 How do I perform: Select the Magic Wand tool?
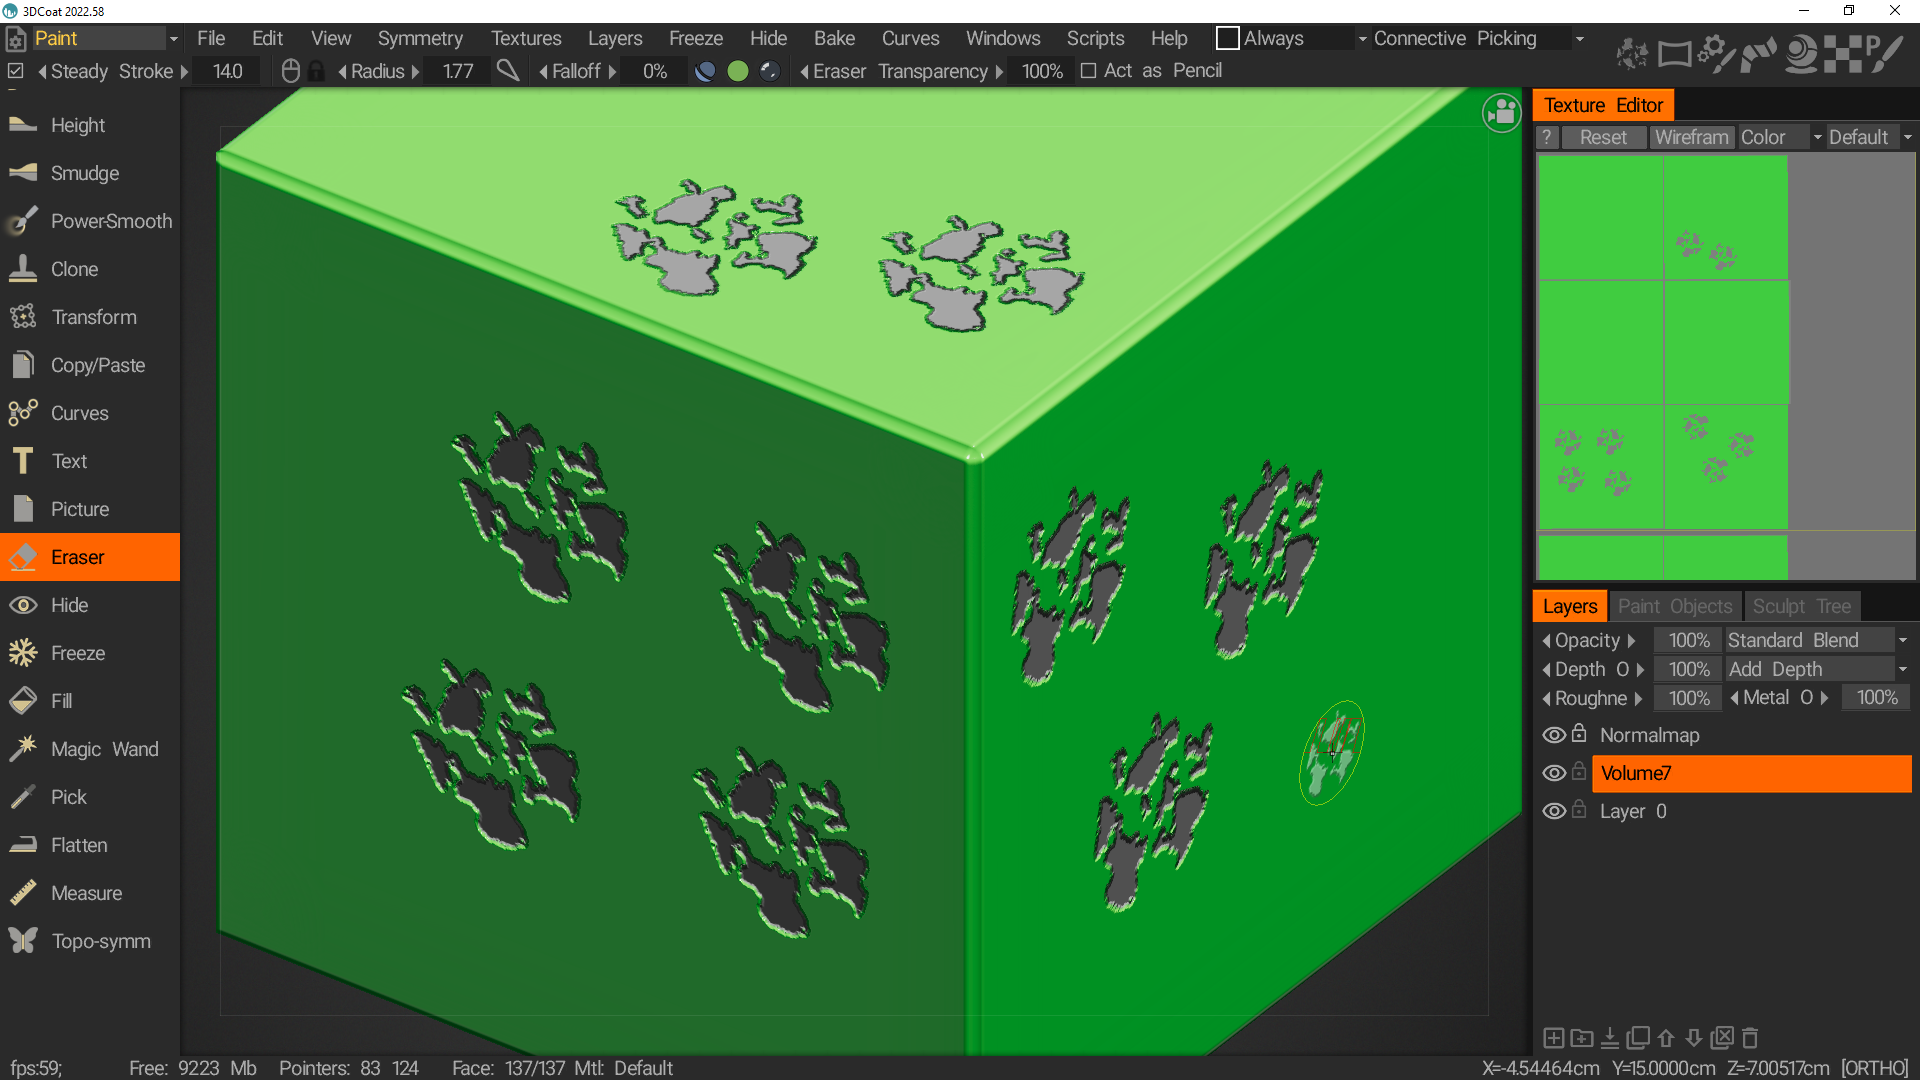(x=90, y=749)
